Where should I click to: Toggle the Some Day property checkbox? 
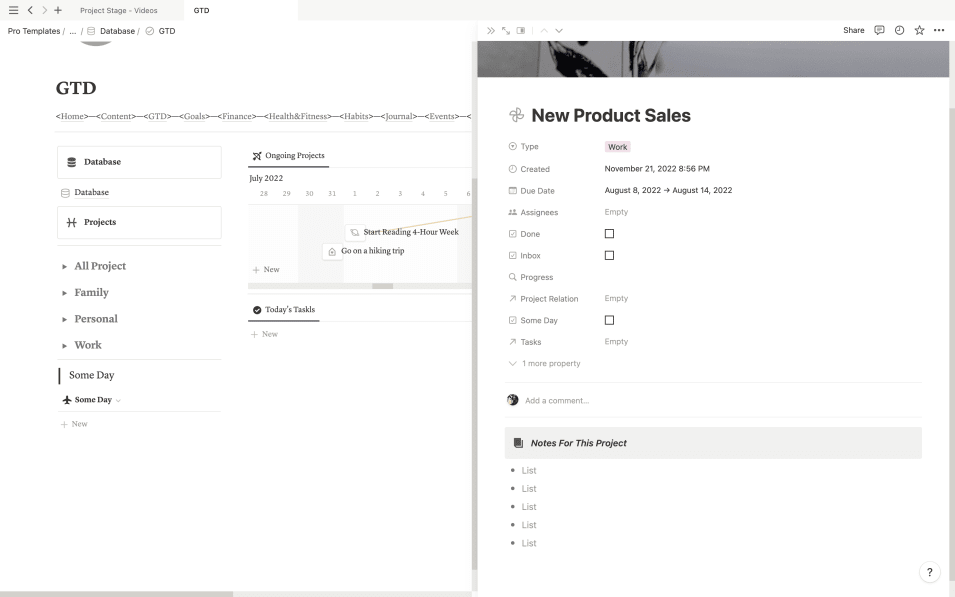(x=610, y=321)
